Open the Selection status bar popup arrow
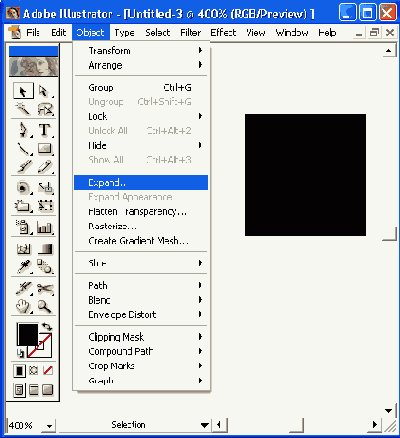 pyautogui.click(x=205, y=425)
